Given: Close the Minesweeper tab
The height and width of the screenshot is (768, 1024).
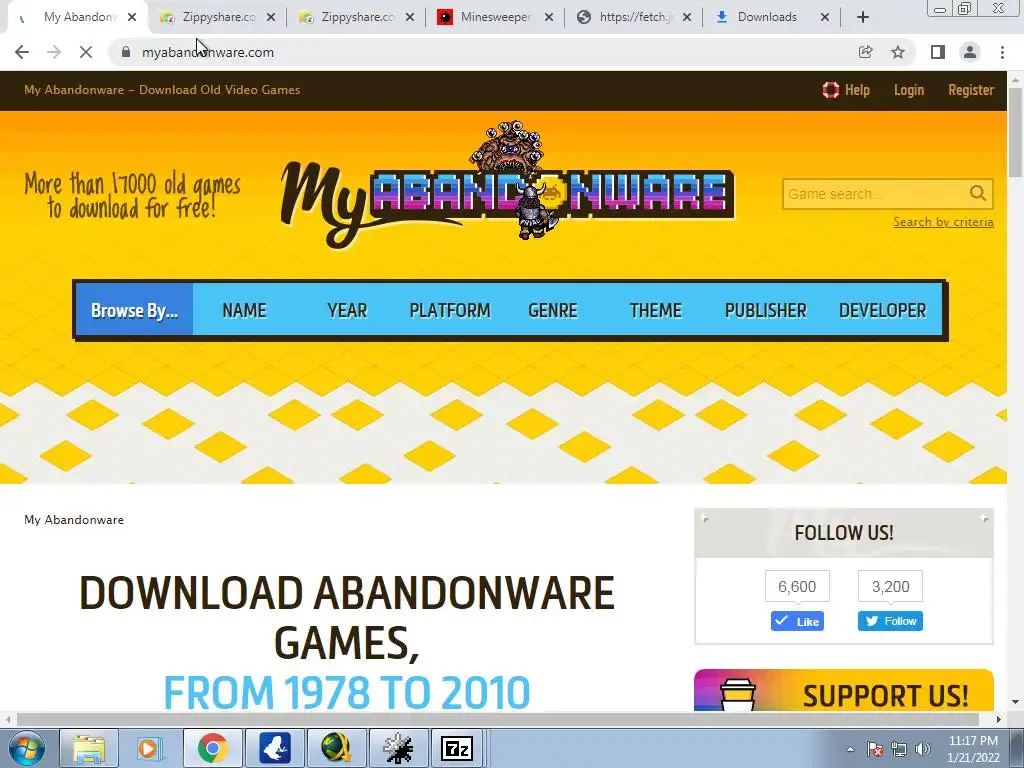Looking at the screenshot, I should pos(549,17).
